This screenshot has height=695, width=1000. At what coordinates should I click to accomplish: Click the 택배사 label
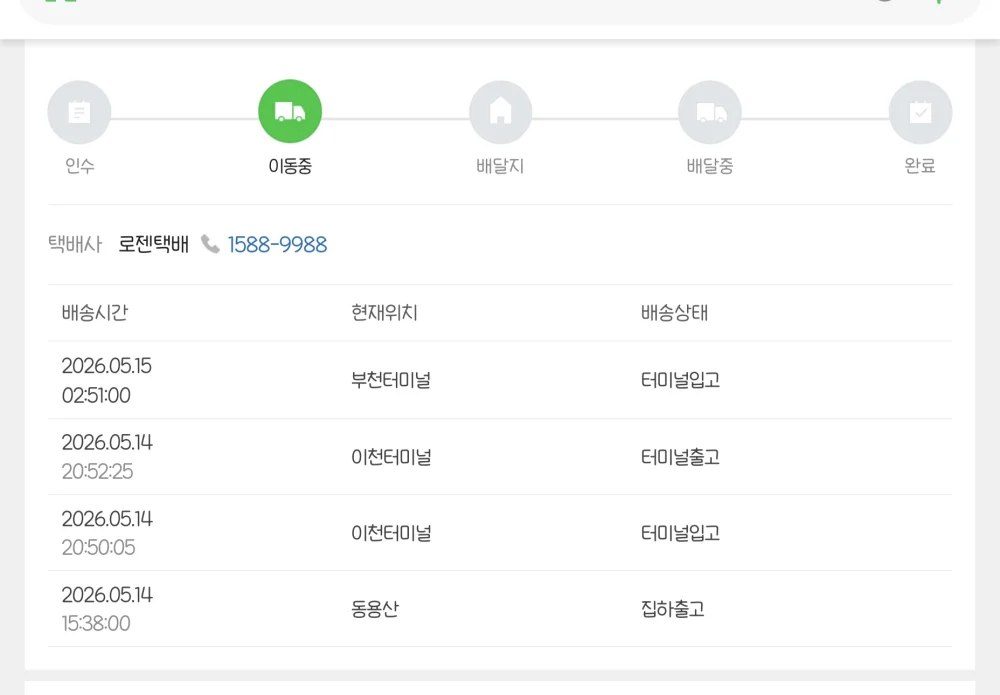(75, 244)
